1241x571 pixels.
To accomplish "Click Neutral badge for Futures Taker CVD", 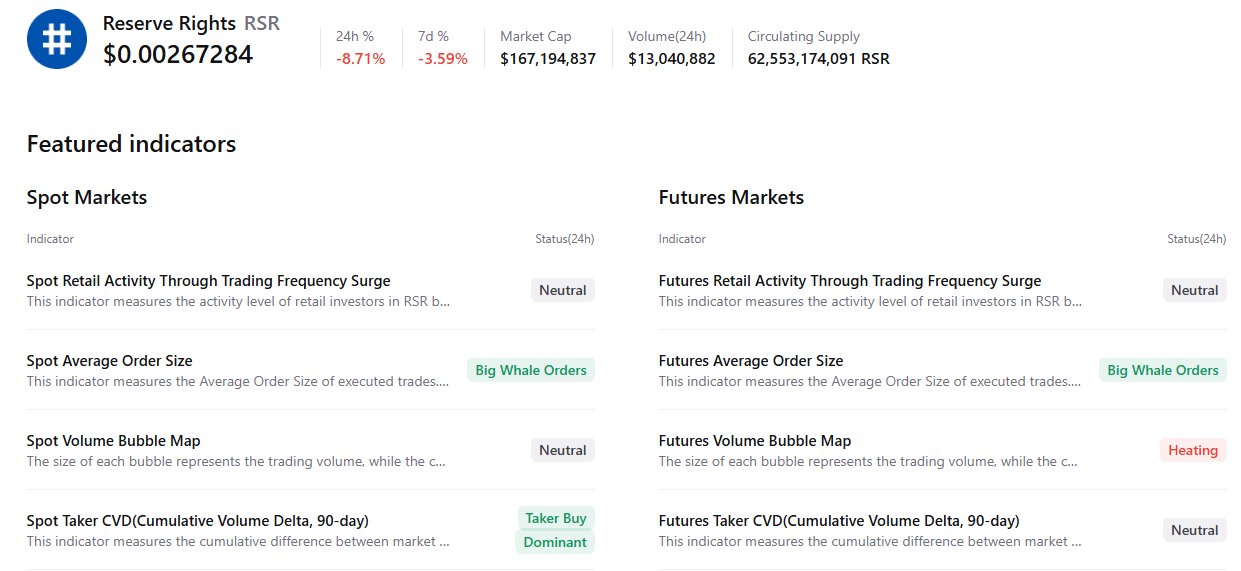I will pyautogui.click(x=1194, y=530).
